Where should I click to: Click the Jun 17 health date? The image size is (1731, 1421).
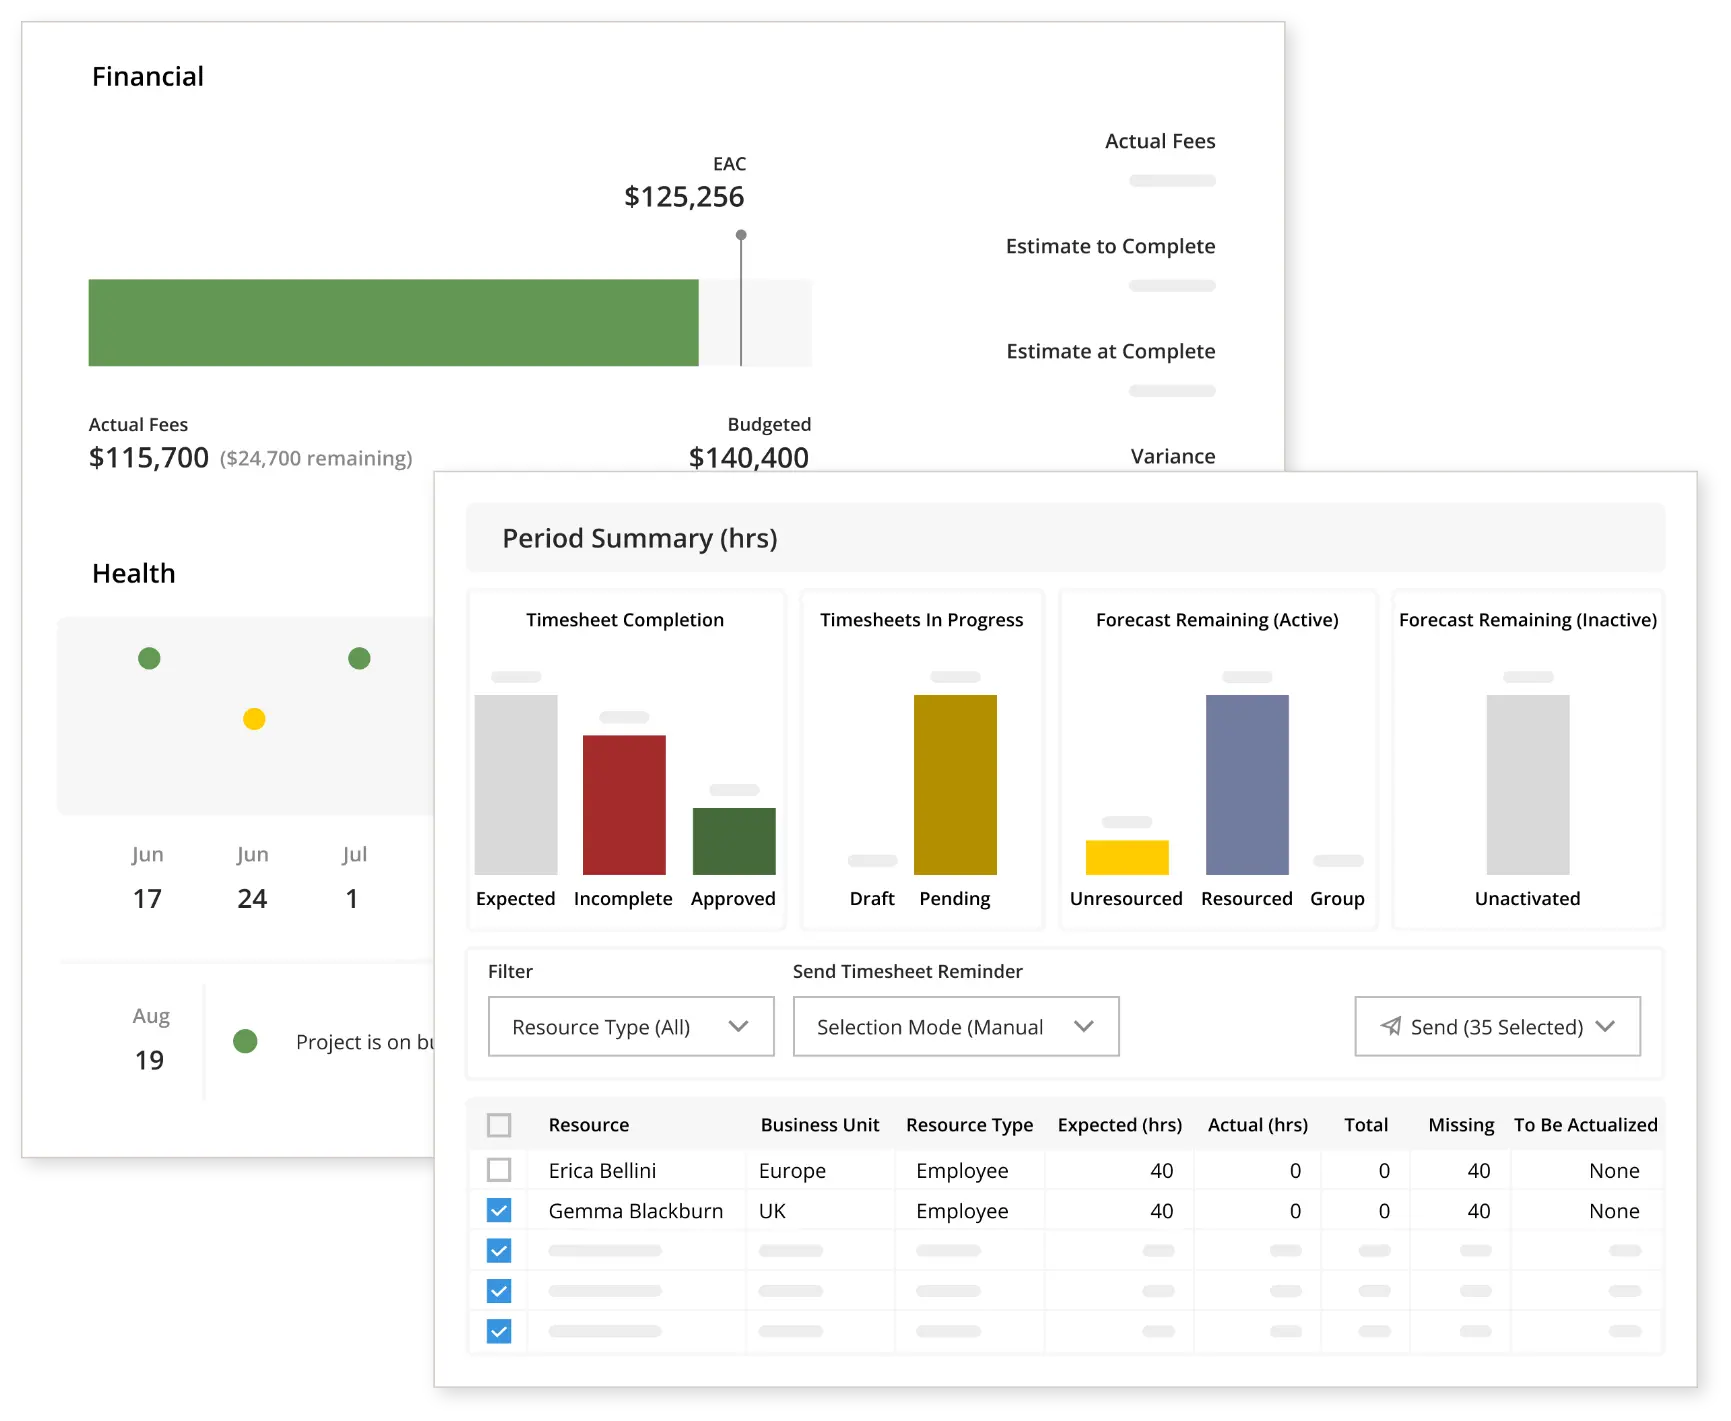[147, 877]
